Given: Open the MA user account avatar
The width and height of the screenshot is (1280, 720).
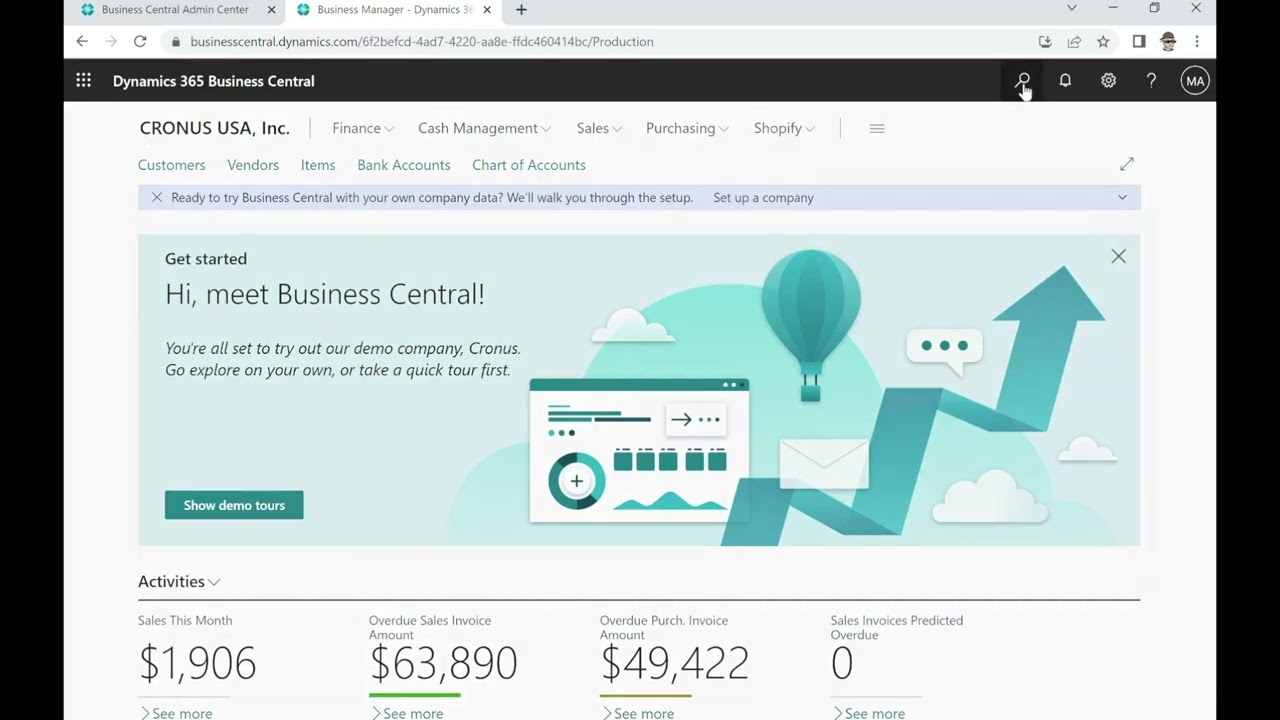Looking at the screenshot, I should tap(1195, 81).
